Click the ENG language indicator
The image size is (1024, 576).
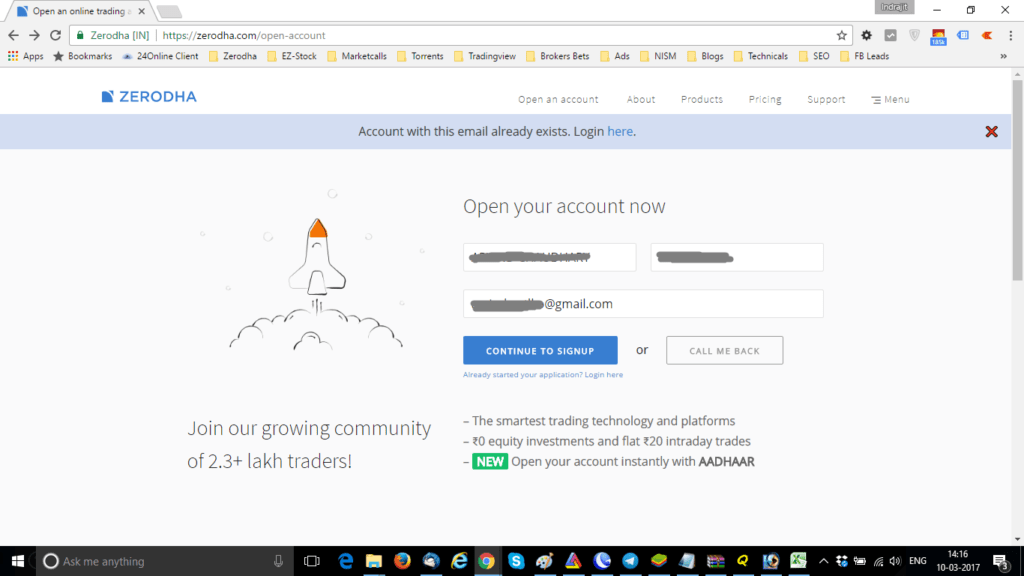(x=918, y=561)
